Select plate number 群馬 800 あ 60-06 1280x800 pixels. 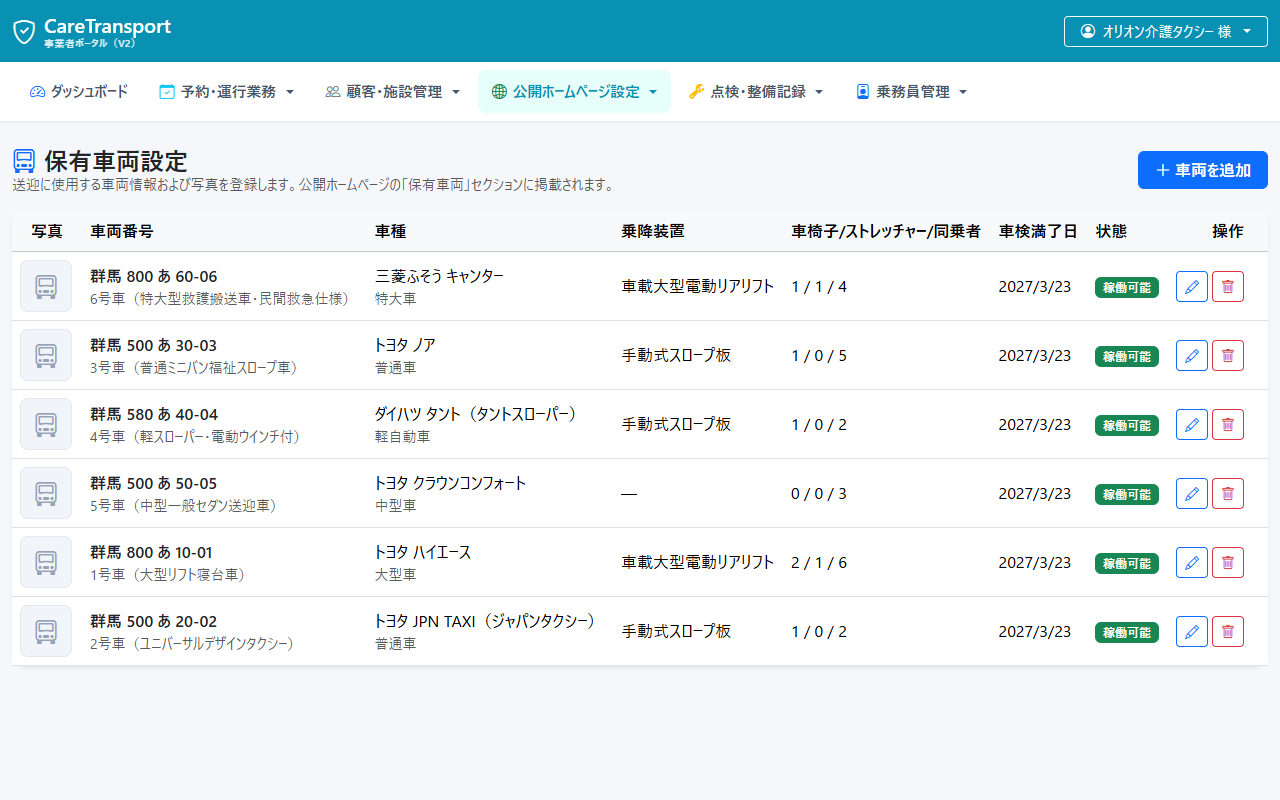(x=153, y=277)
